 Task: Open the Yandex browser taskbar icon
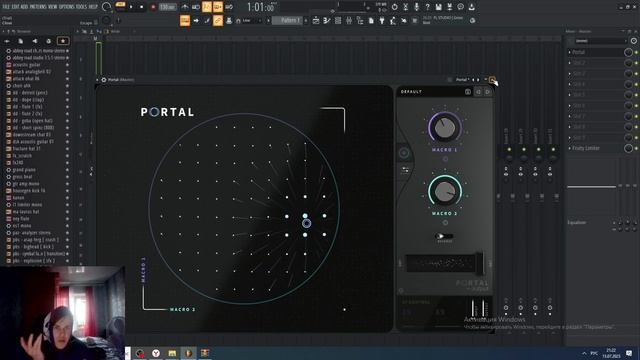156,353
